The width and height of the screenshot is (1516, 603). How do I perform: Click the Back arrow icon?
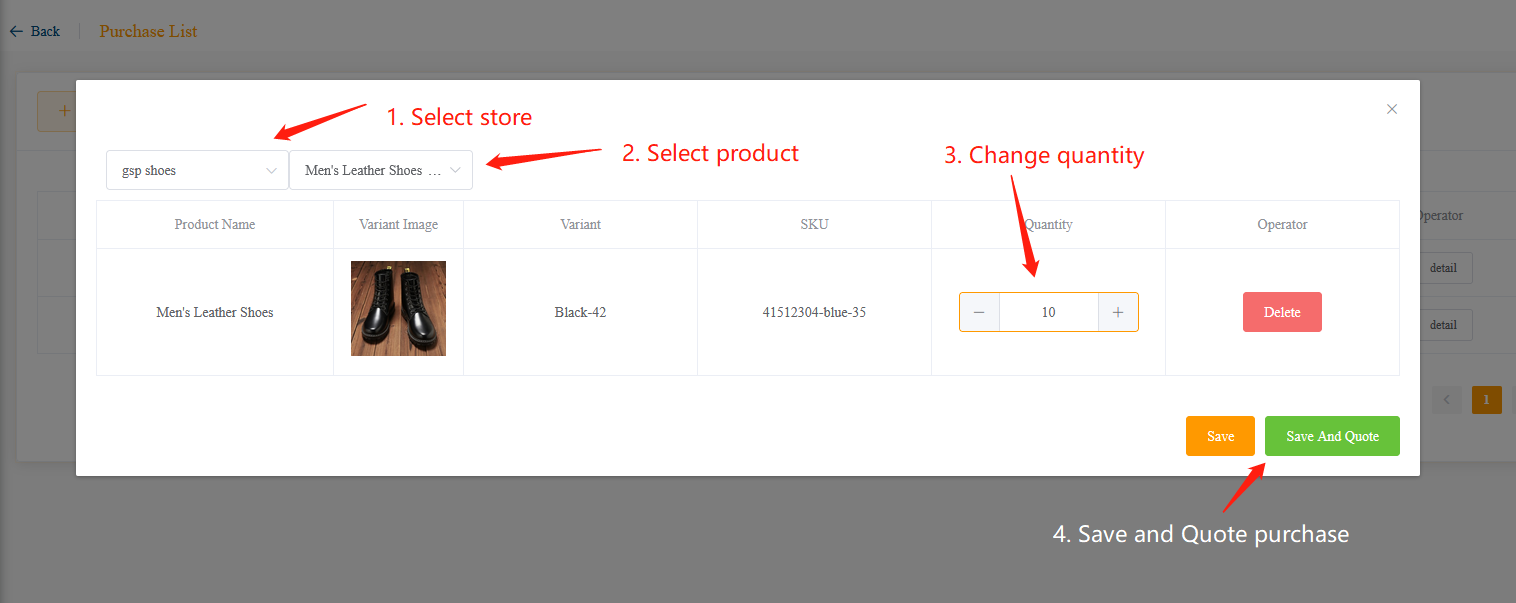click(16, 31)
